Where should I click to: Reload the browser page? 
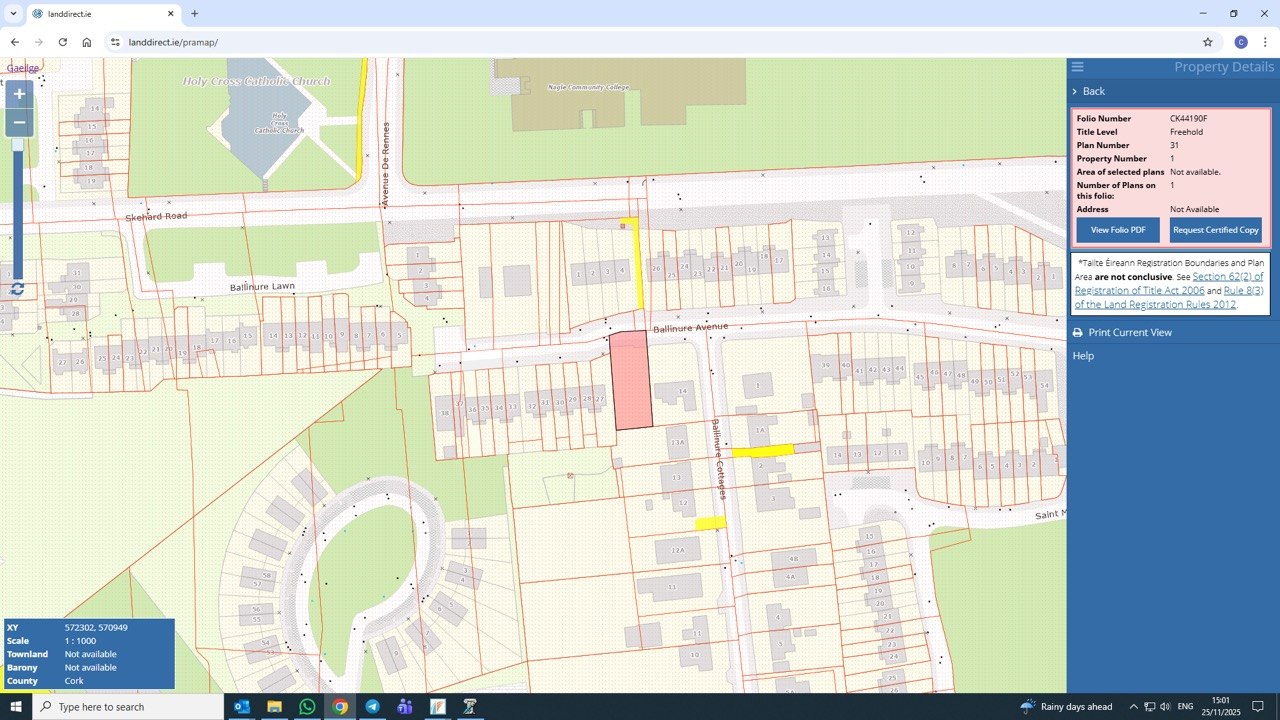tap(62, 42)
